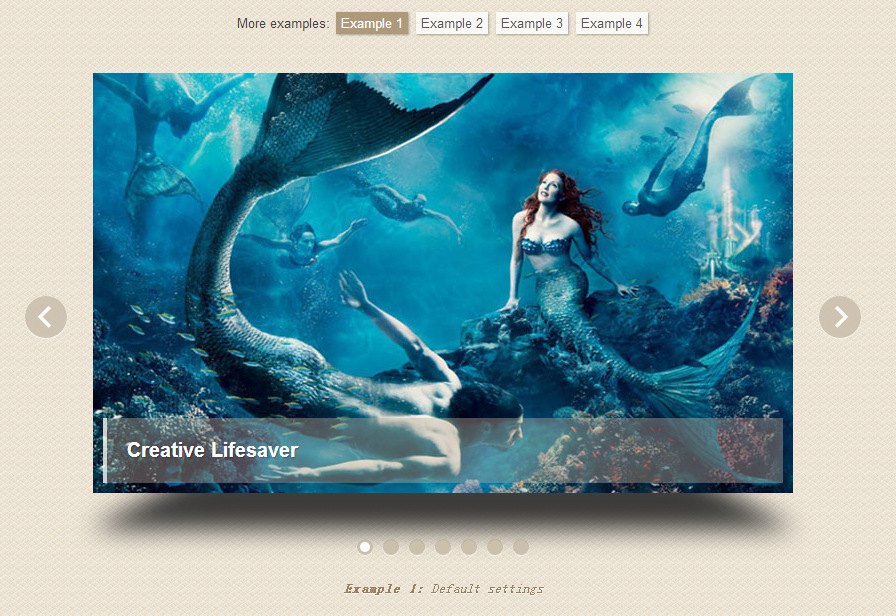Image resolution: width=896 pixels, height=616 pixels.
Task: Switch to Example 3
Action: [x=532, y=23]
